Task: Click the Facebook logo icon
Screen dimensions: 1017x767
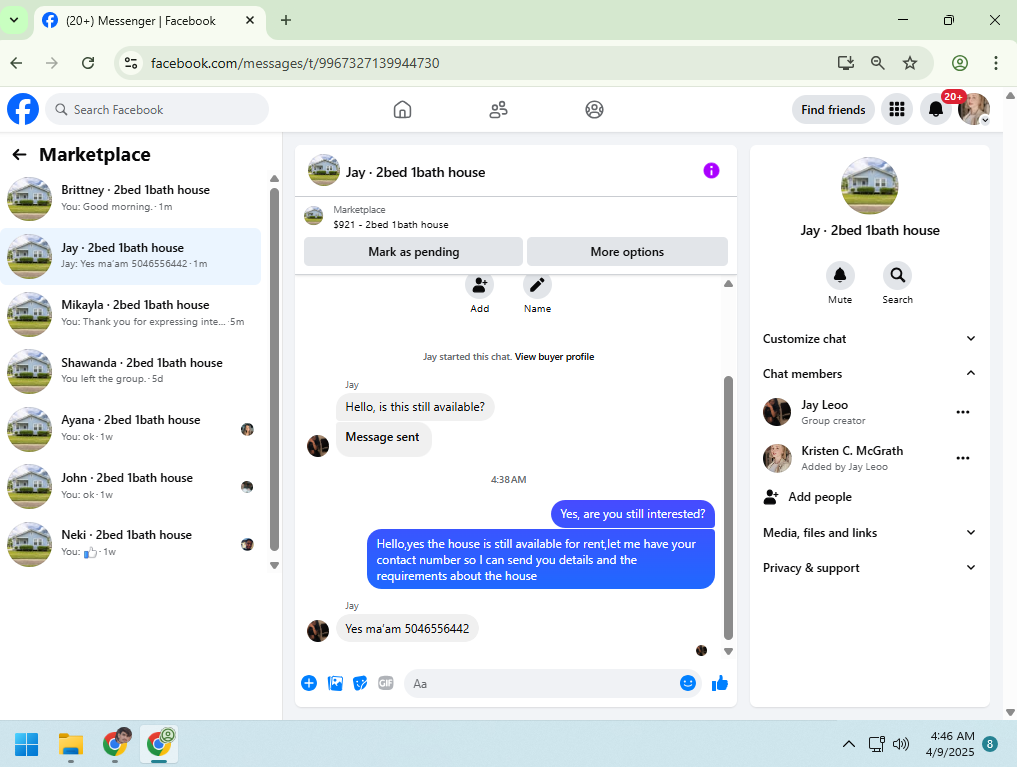Action: pos(23,109)
